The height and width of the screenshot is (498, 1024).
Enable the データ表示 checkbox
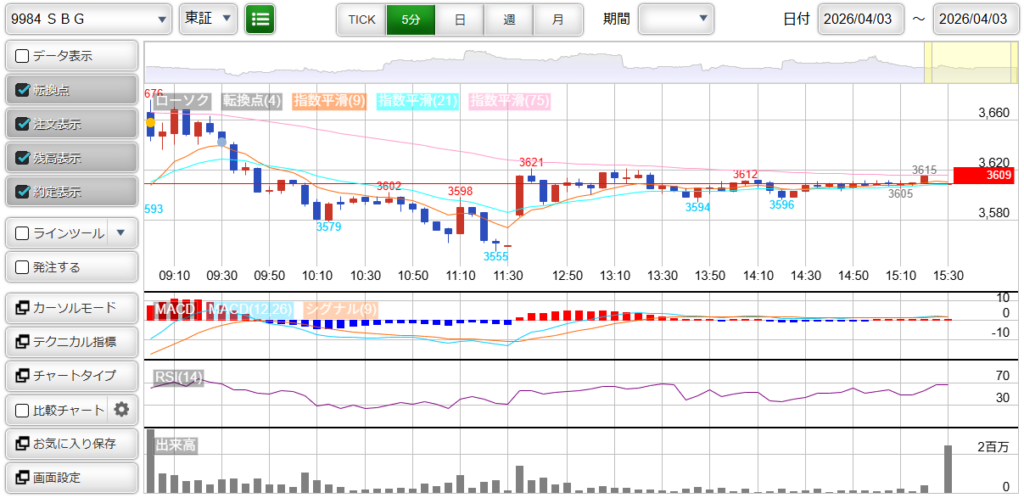[23, 56]
